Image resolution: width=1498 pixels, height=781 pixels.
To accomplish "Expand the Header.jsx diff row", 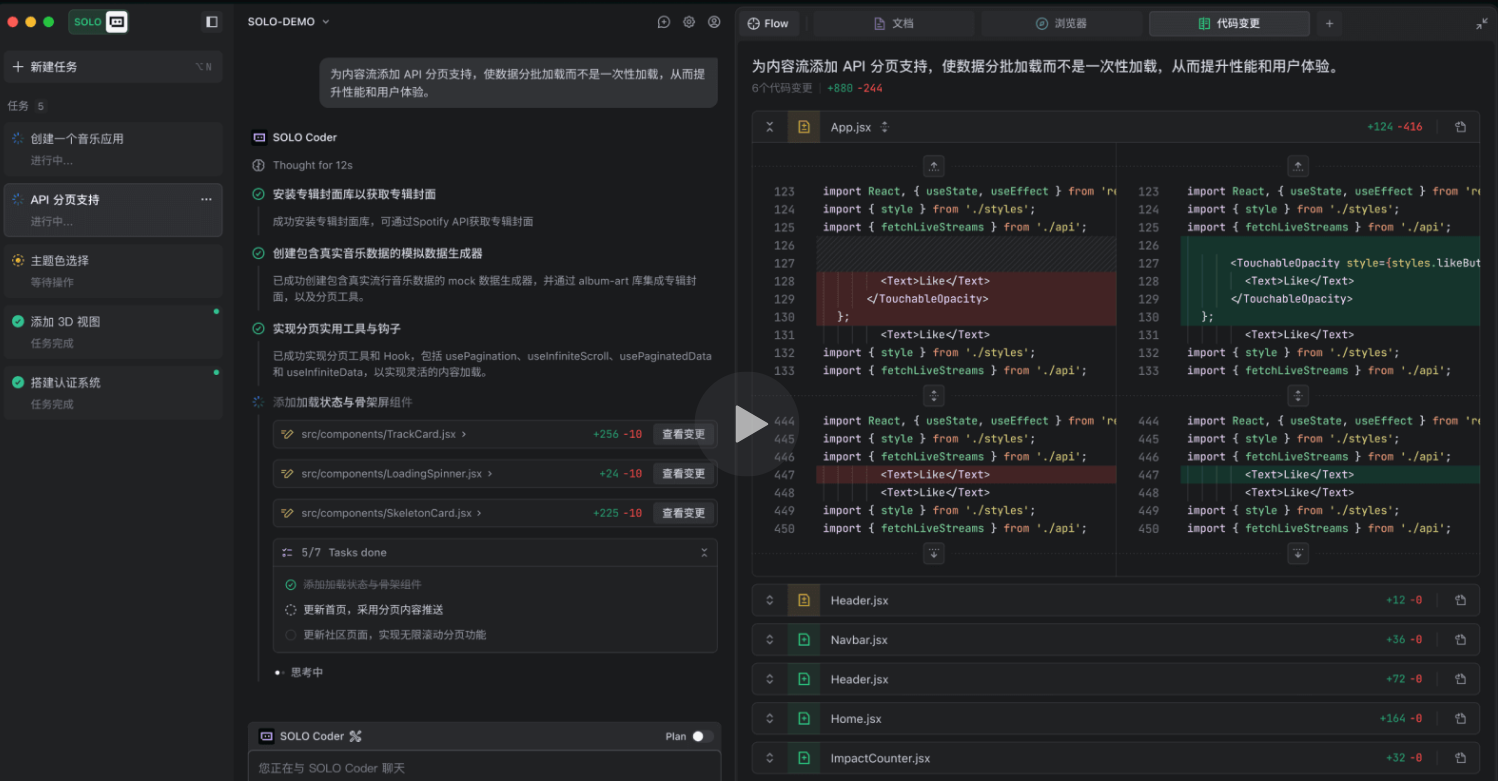I will (x=769, y=599).
